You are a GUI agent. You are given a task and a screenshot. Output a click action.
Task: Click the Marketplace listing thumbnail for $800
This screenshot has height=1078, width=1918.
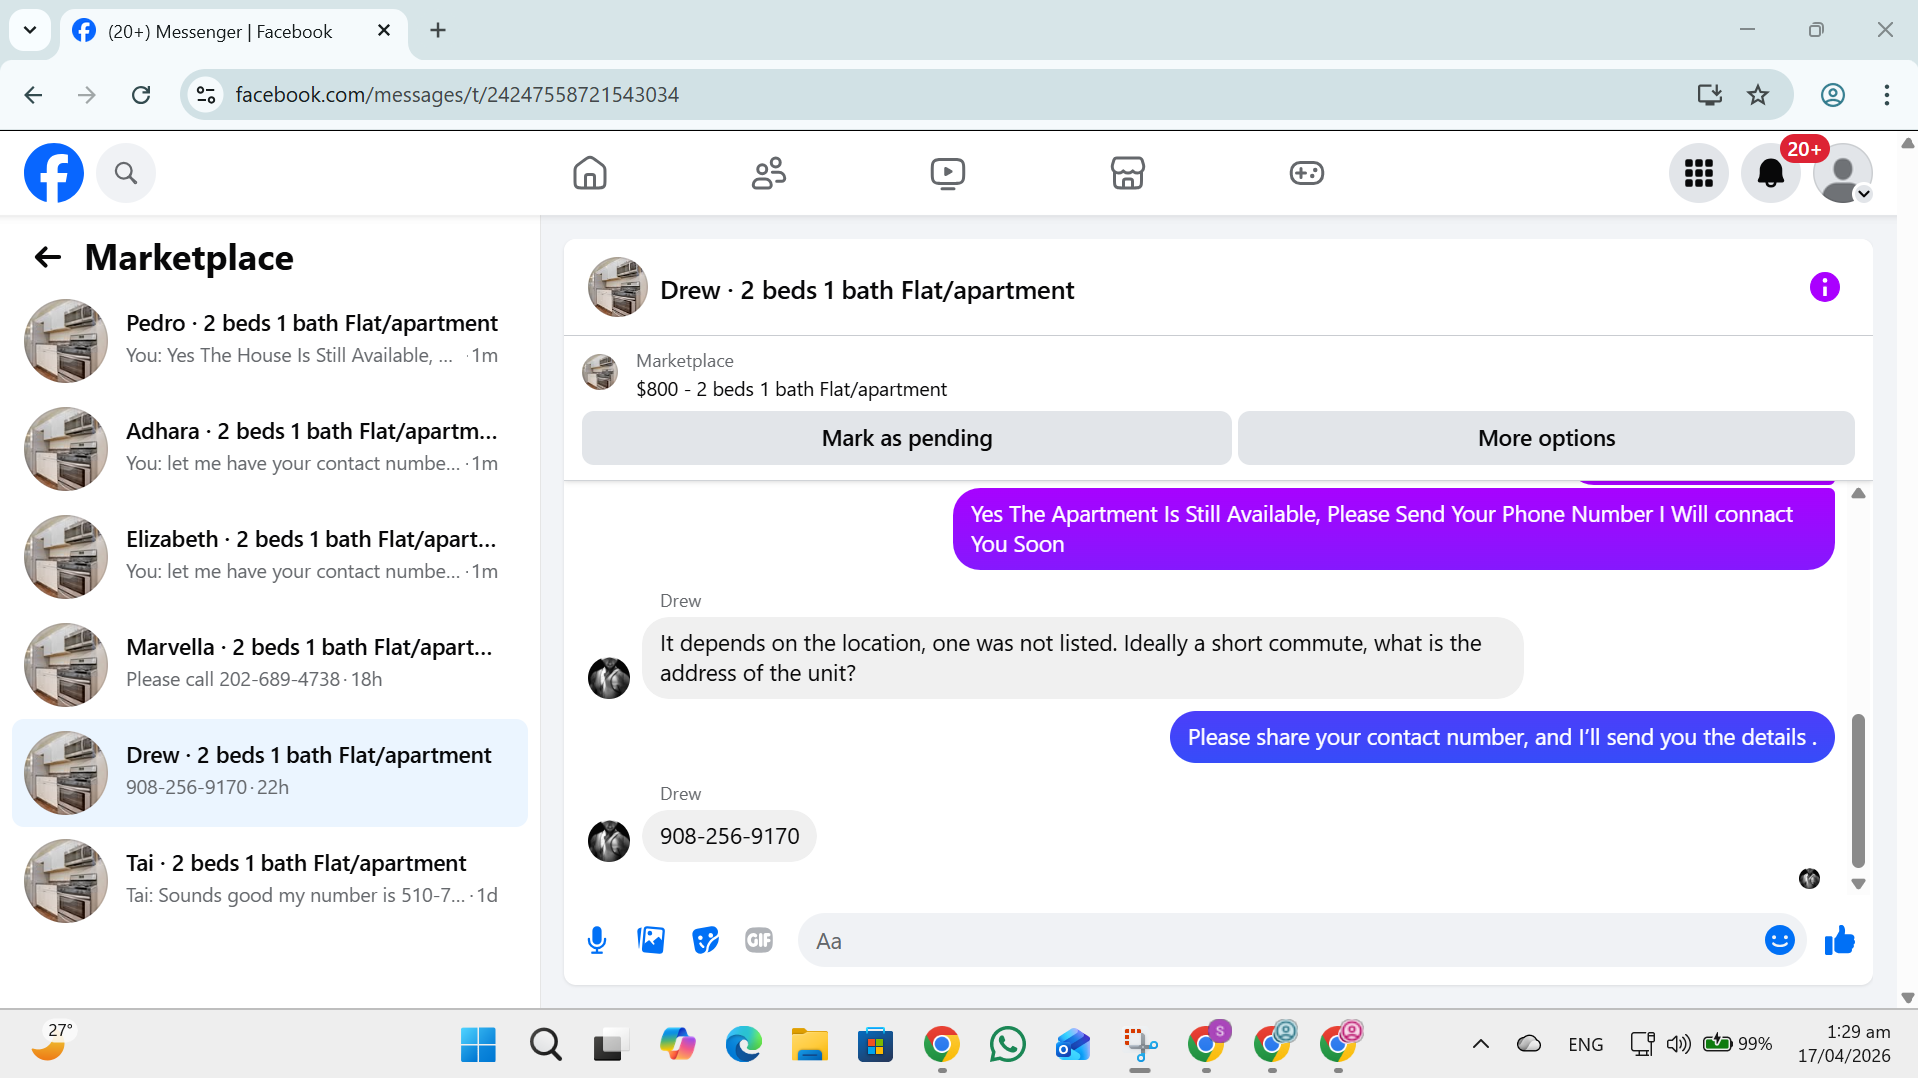[600, 373]
